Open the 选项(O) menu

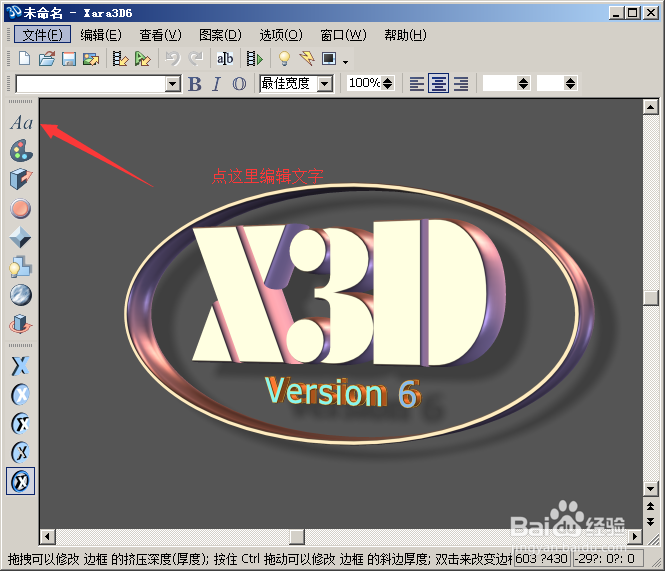click(x=281, y=35)
